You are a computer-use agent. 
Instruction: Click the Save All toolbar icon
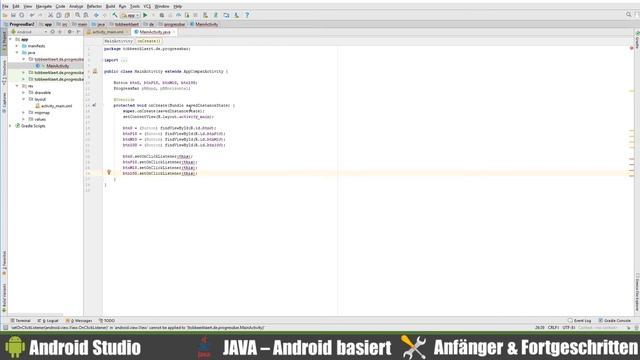coord(13,15)
